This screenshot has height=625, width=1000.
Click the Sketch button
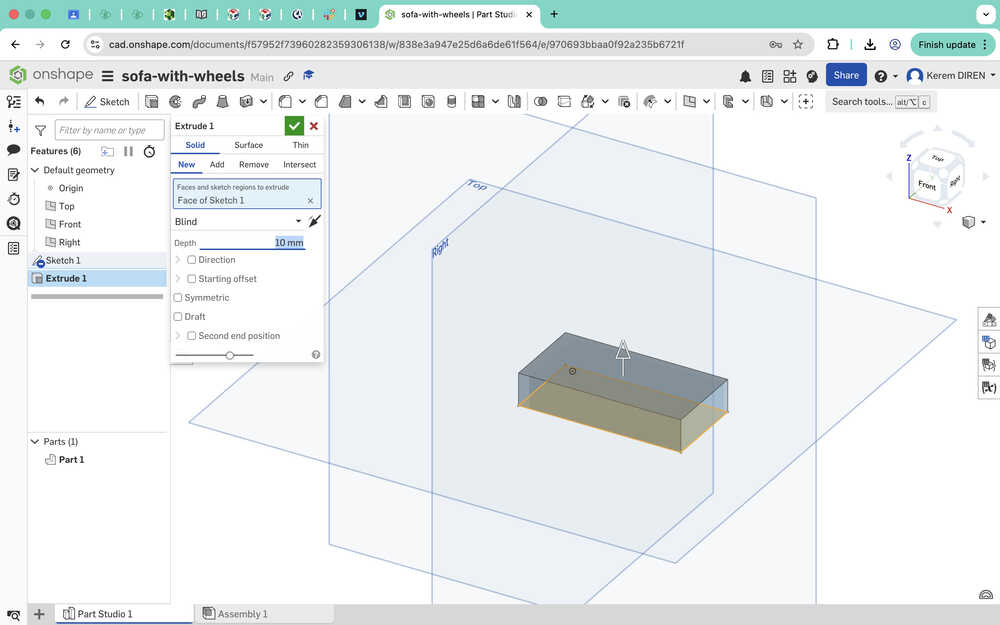pos(106,101)
